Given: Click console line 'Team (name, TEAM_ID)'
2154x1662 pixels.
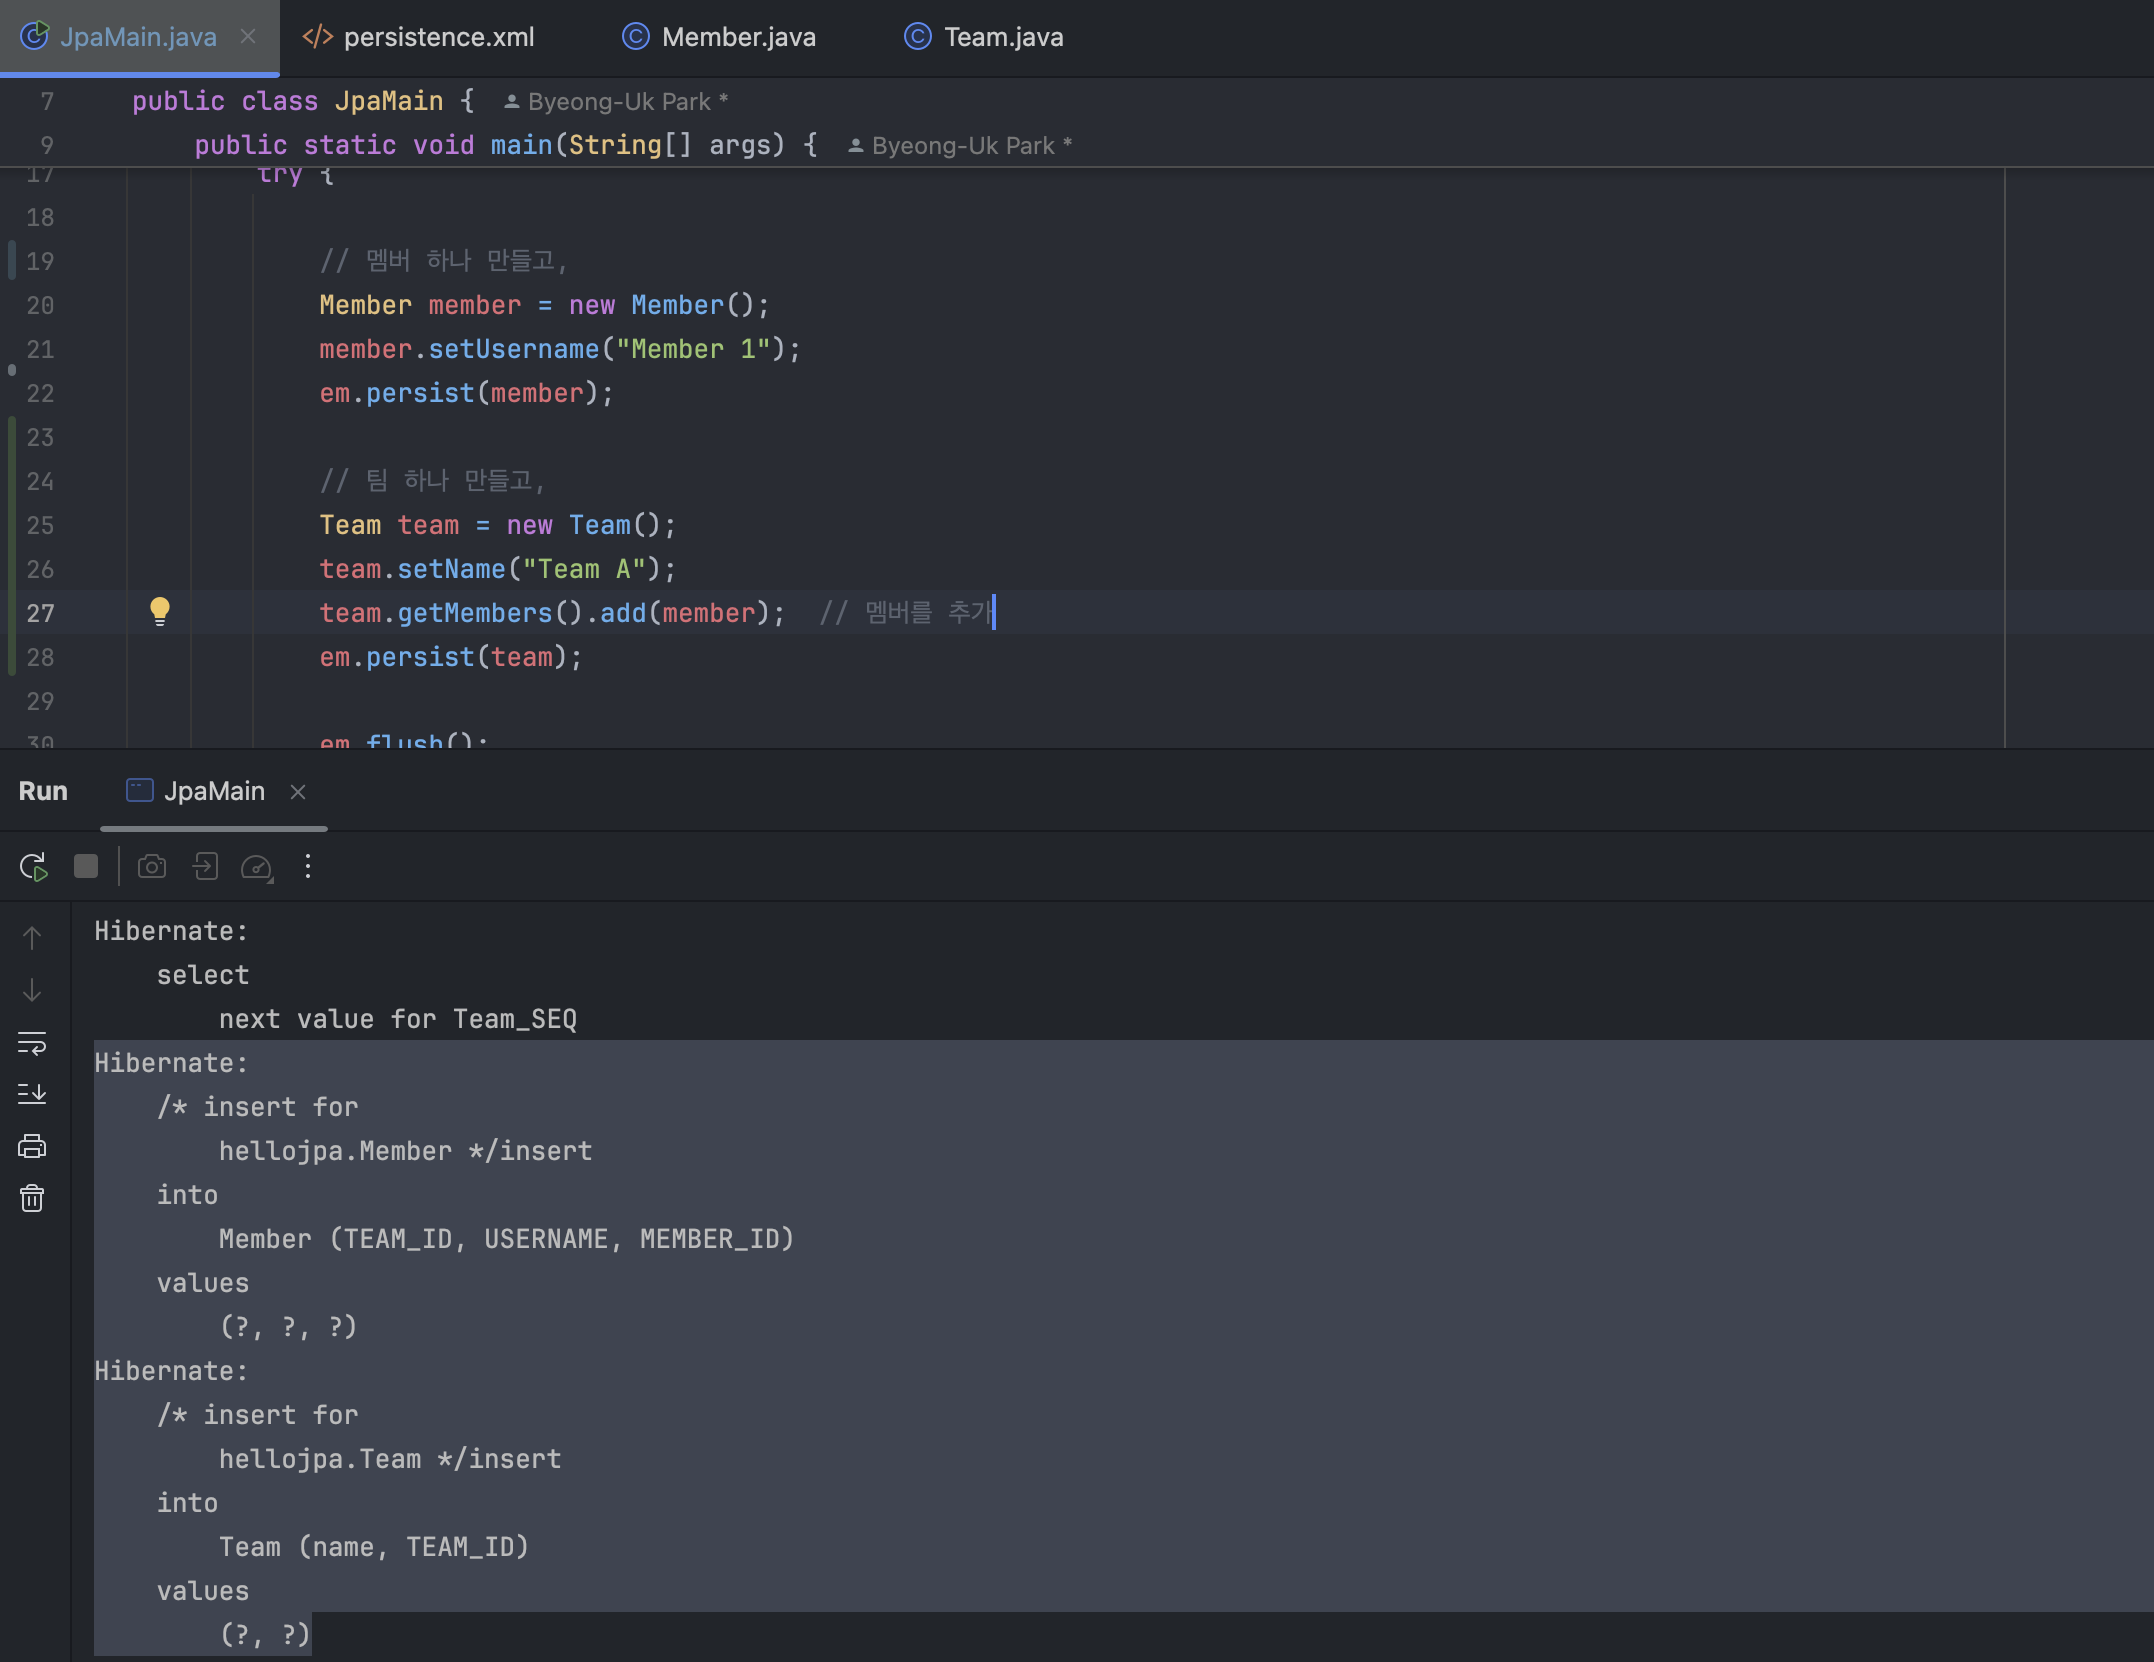Looking at the screenshot, I should coord(373,1547).
